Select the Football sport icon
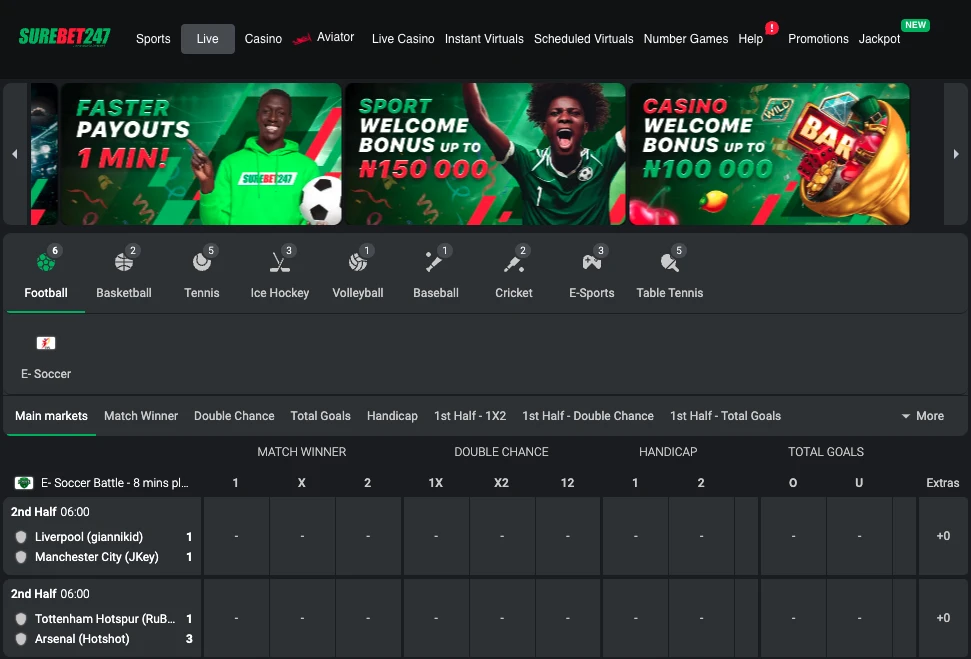971x659 pixels. pos(45,263)
